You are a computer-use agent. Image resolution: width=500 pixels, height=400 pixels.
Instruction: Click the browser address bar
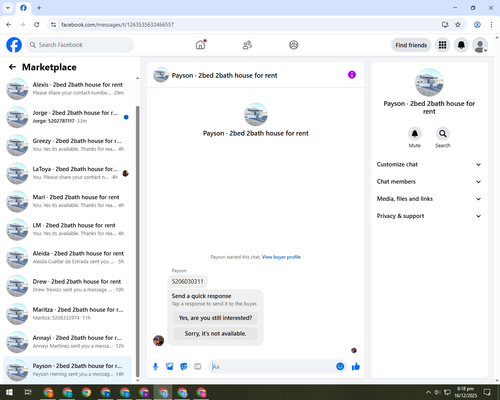coord(247,25)
